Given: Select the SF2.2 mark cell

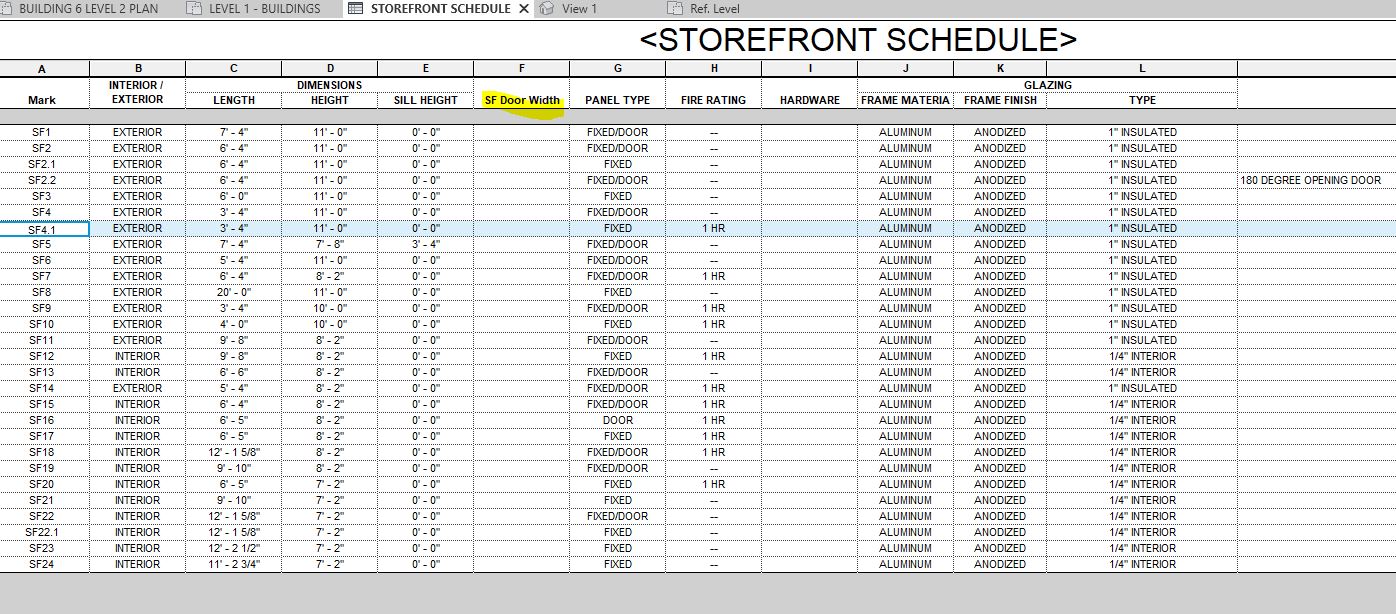Looking at the screenshot, I should click(42, 180).
